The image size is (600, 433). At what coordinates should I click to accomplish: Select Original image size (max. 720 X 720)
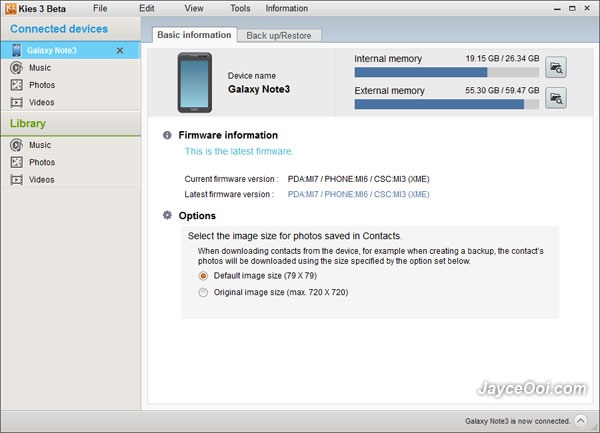tap(203, 293)
